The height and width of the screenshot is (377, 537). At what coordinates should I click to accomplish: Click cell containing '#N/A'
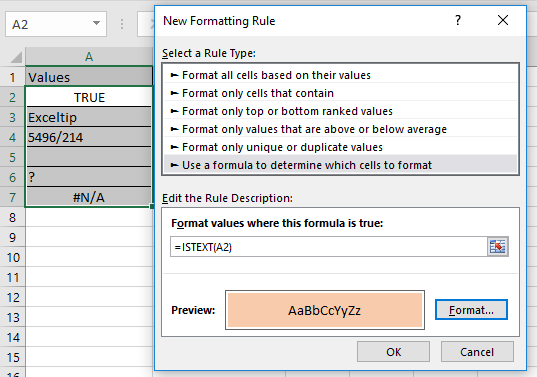tap(89, 197)
